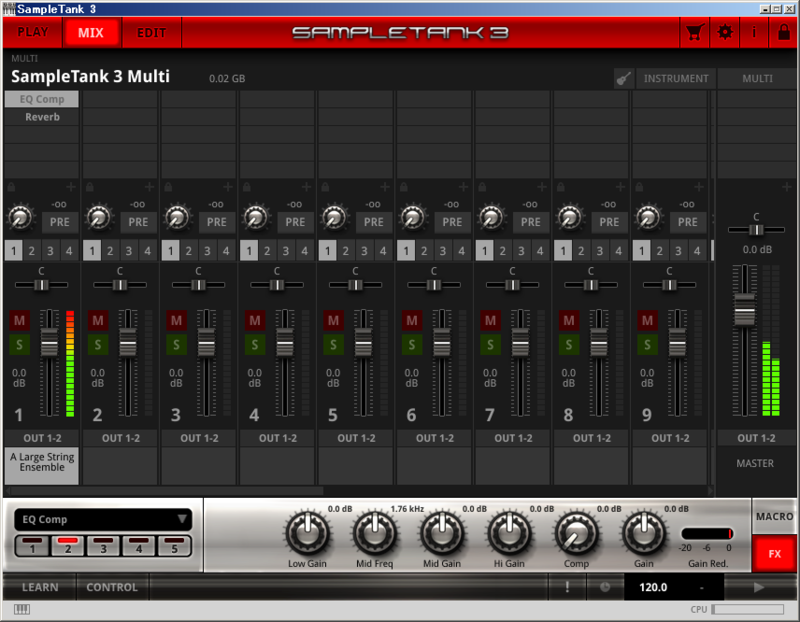The width and height of the screenshot is (800, 622).
Task: Click the Mid Freq knob
Action: click(374, 533)
